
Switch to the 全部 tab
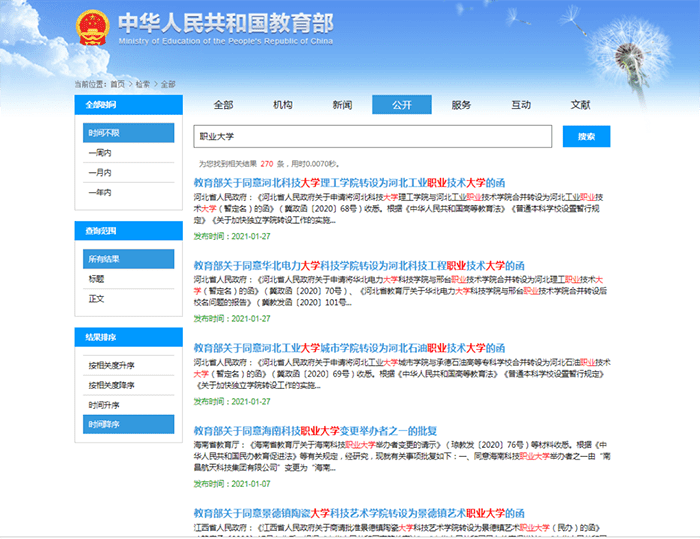coord(223,105)
